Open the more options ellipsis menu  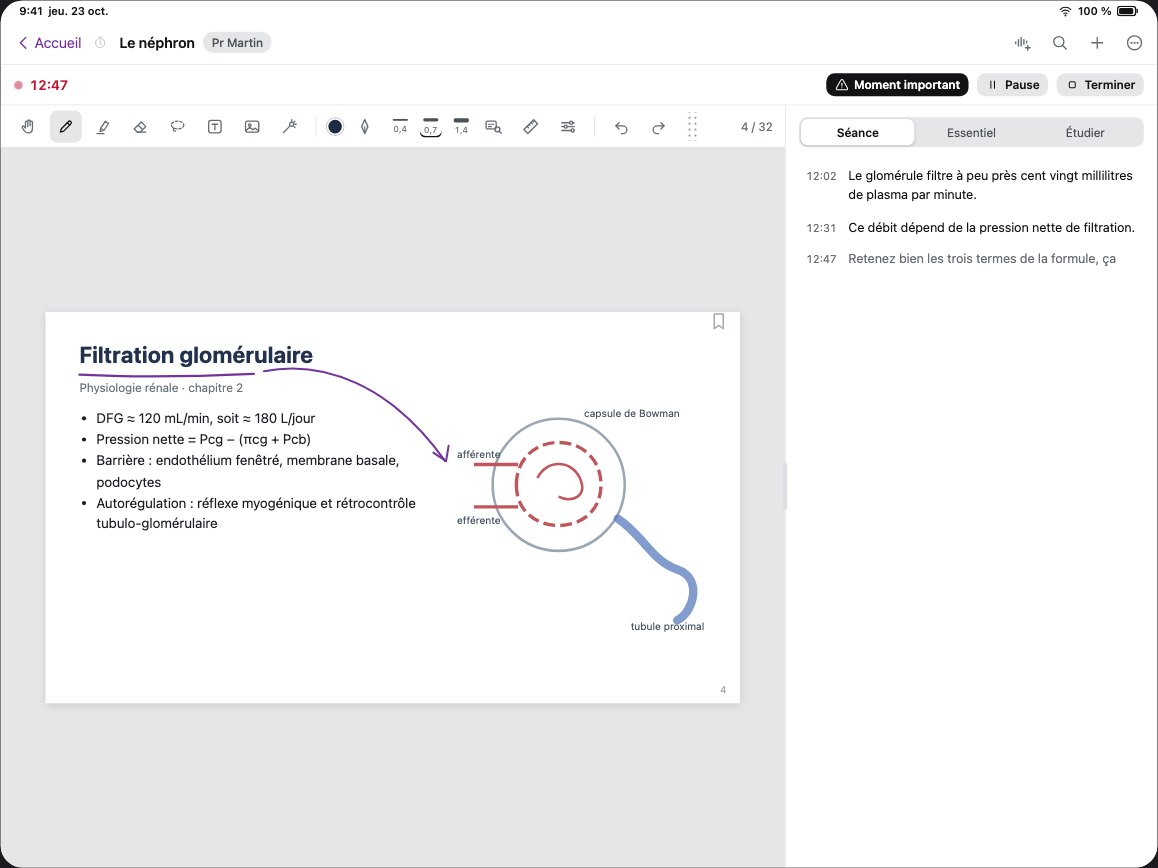[1135, 43]
